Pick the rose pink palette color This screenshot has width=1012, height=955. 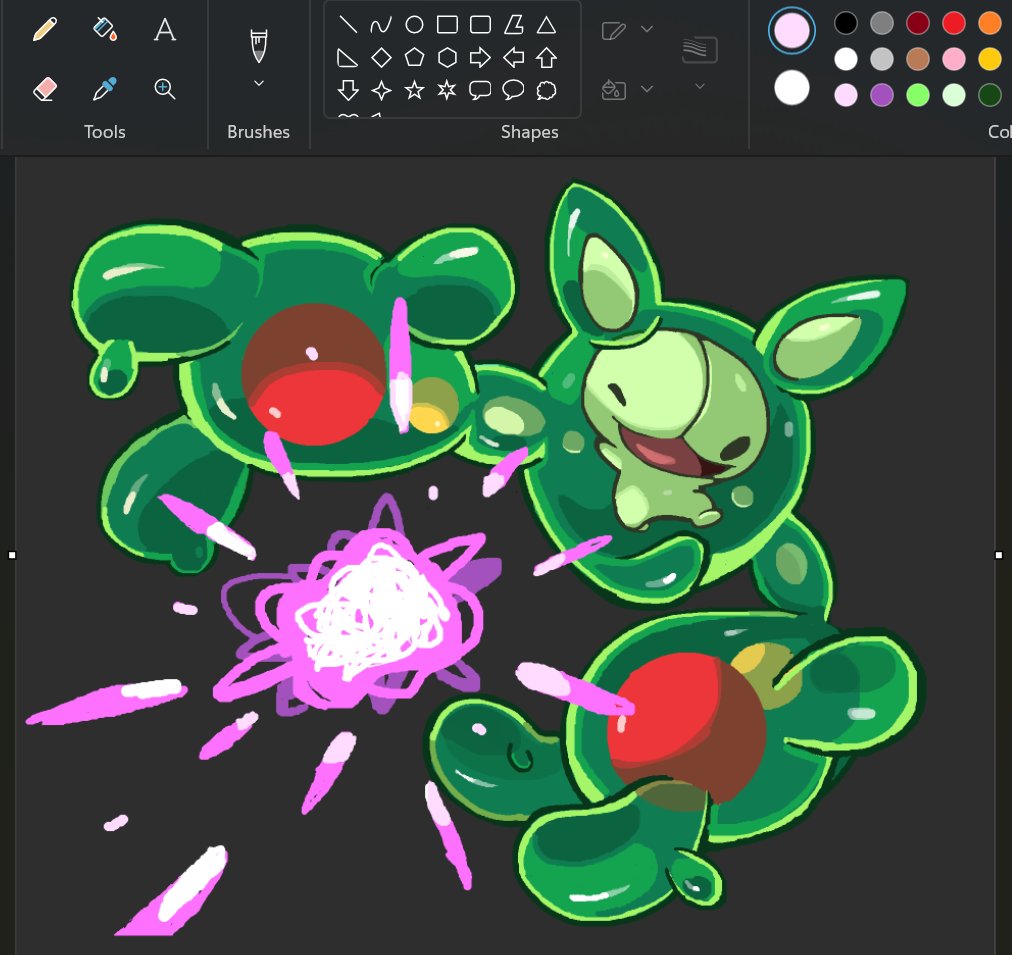954,59
